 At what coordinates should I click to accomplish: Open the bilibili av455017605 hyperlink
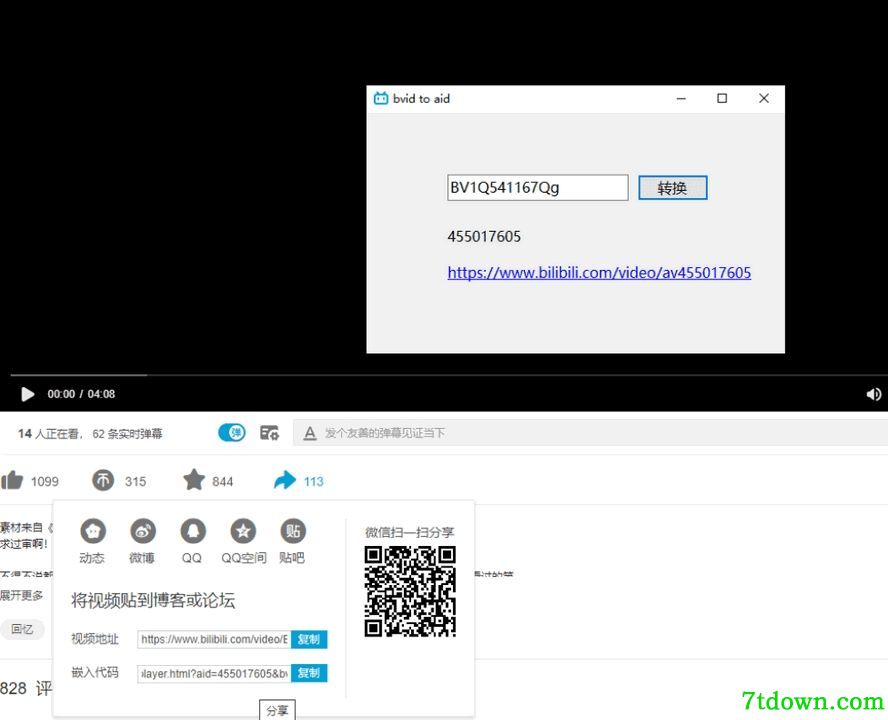pyautogui.click(x=599, y=272)
